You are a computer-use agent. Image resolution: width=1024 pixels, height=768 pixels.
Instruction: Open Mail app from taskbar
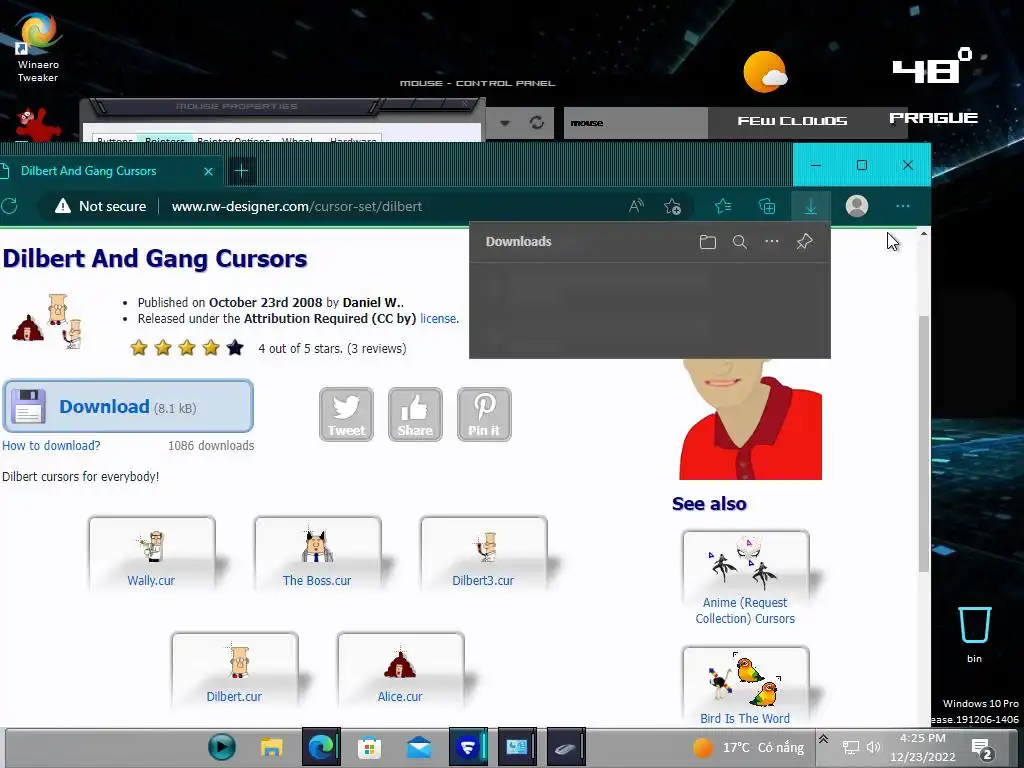(418, 747)
